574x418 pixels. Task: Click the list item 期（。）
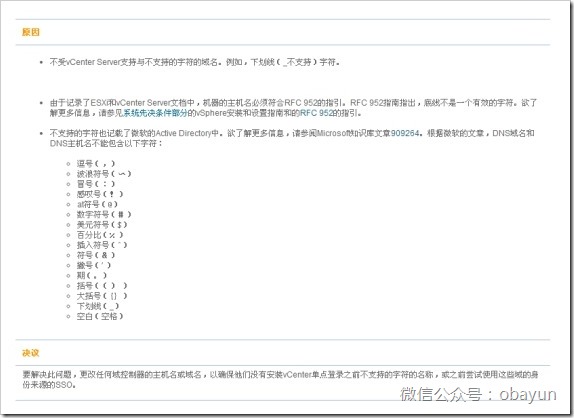92,276
